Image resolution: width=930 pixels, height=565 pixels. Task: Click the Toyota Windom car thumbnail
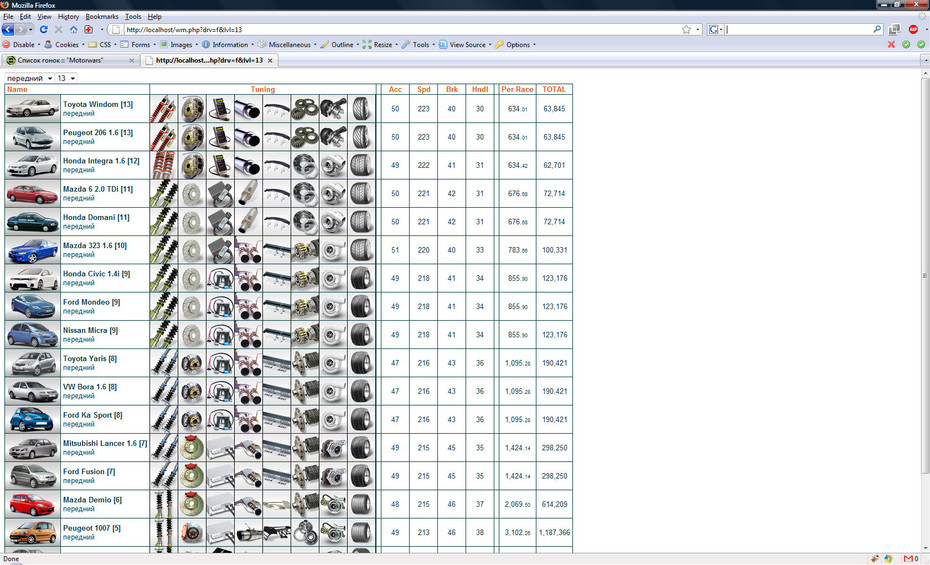(x=32, y=109)
